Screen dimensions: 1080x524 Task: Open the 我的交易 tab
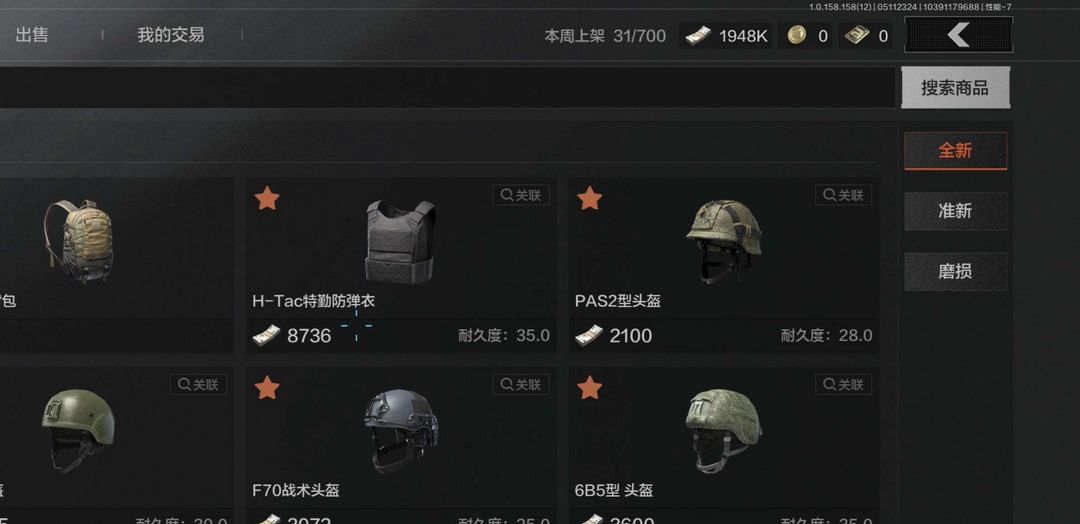click(171, 35)
